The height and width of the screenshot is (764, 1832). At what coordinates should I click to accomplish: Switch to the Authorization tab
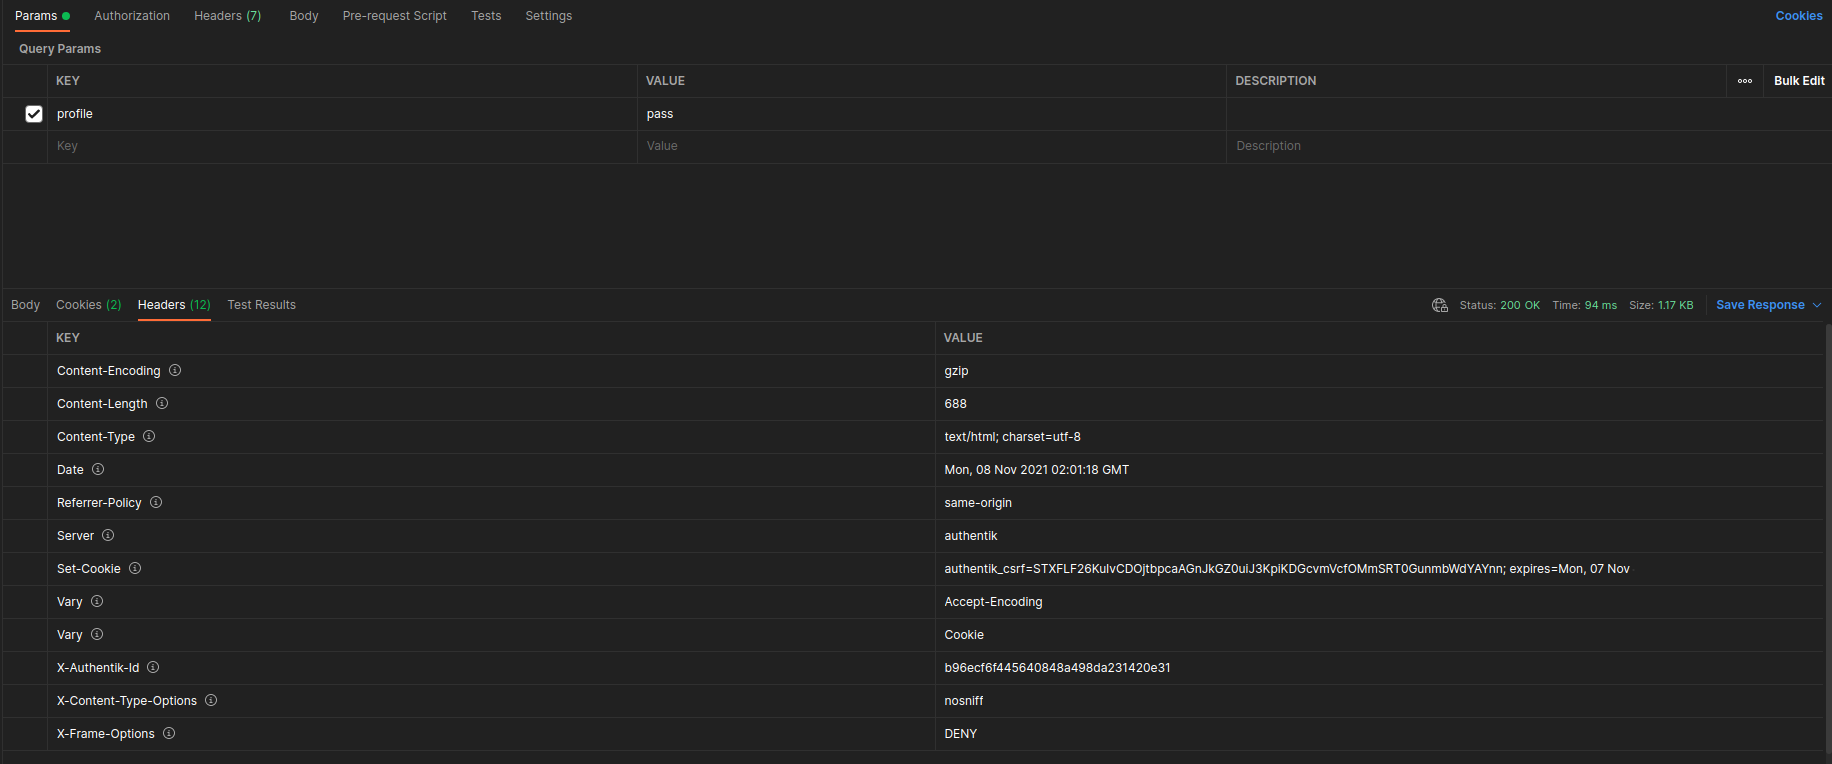[132, 16]
